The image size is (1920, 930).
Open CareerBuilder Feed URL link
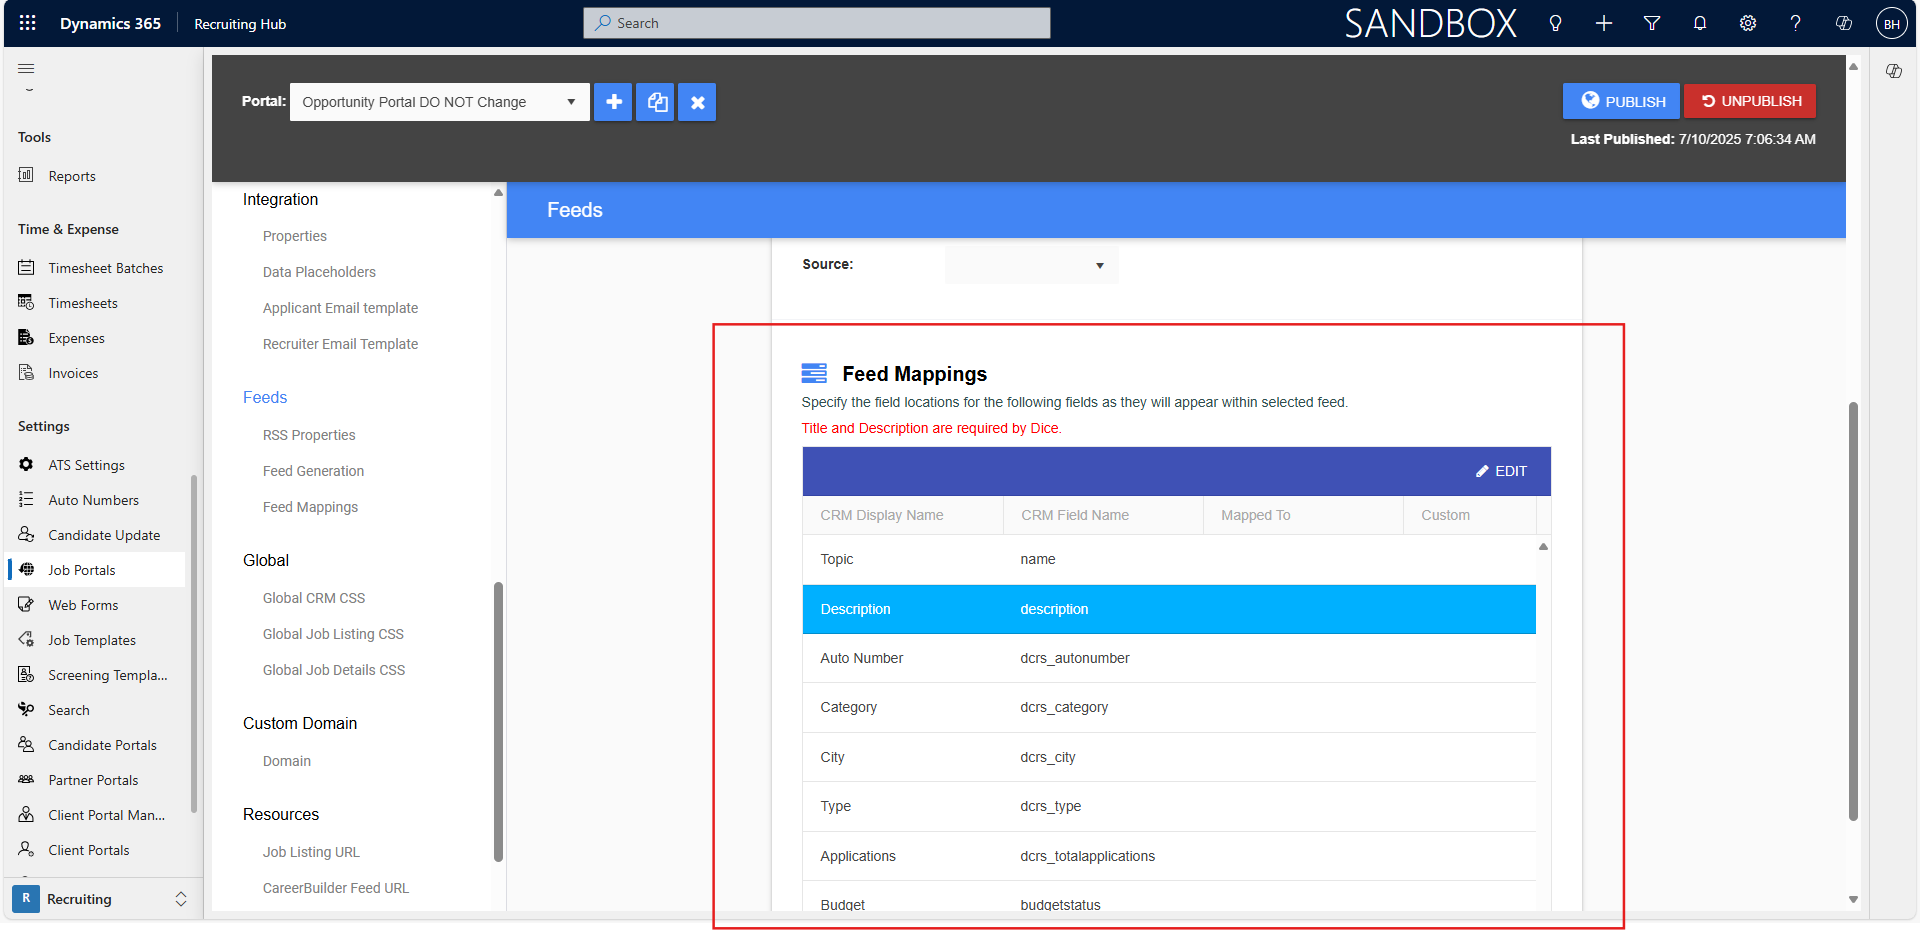tap(336, 888)
